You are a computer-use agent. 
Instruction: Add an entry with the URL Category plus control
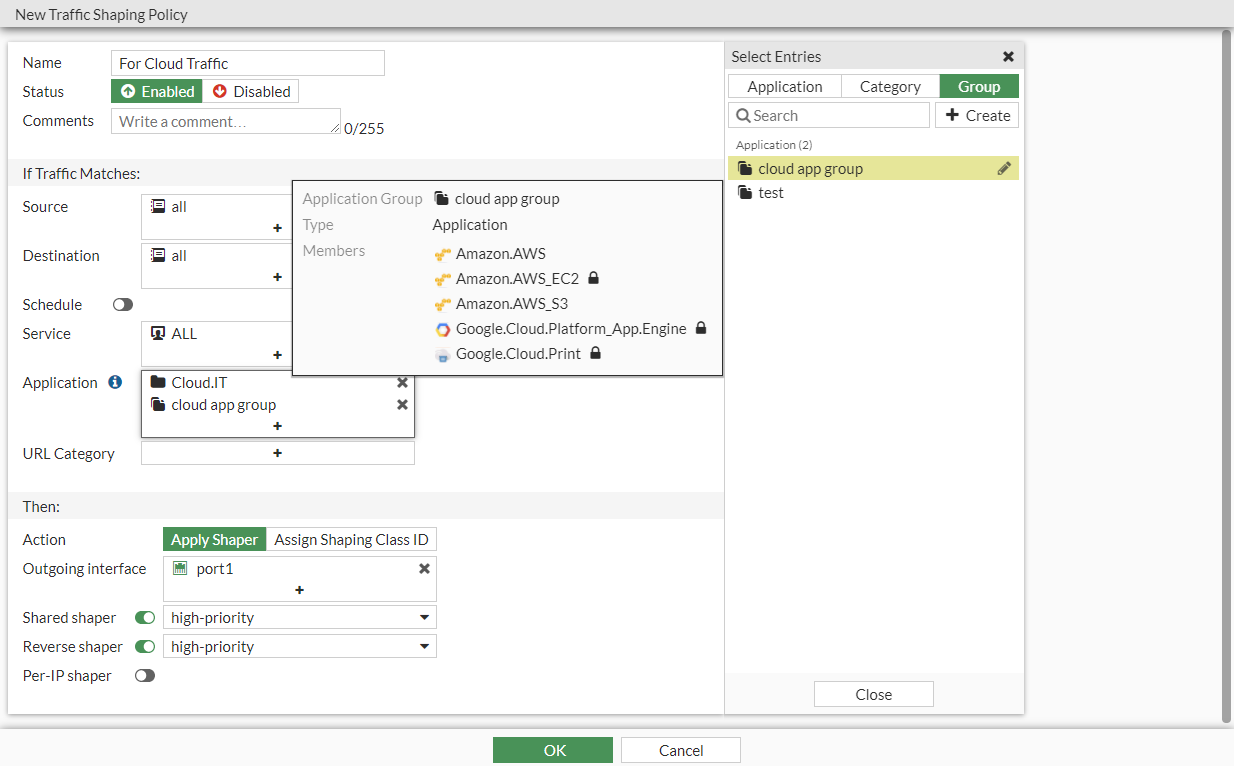point(277,452)
